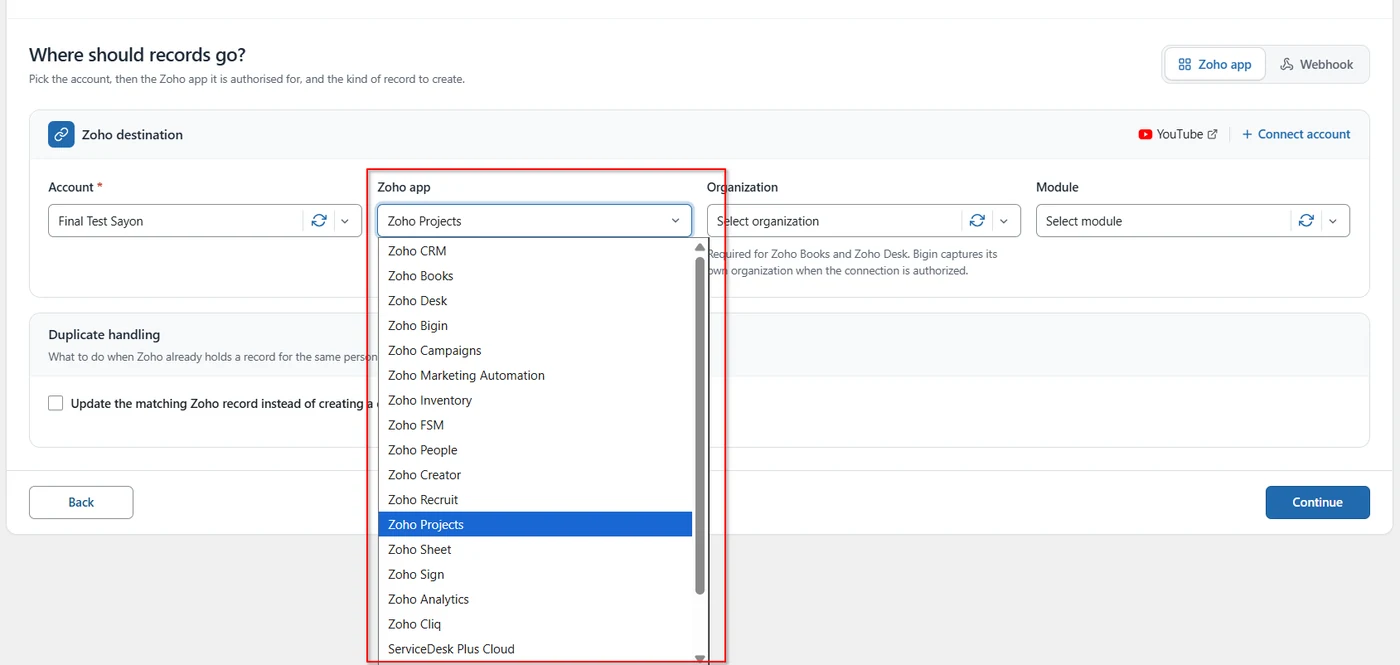Open the YouTube external link
1400x665 pixels.
[x=1178, y=134]
